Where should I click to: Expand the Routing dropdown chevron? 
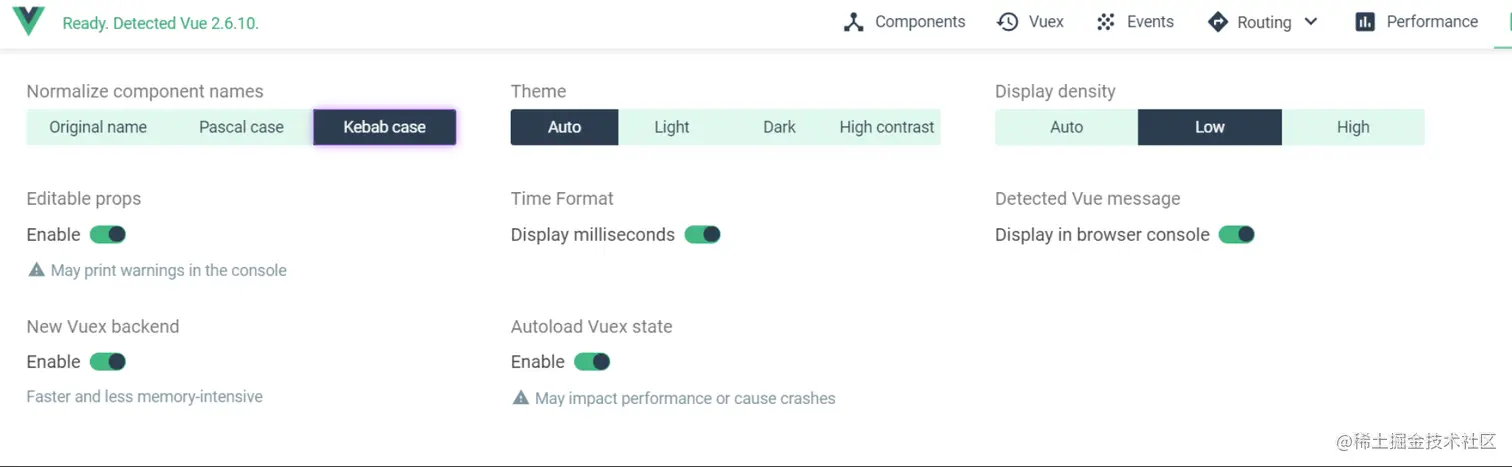pyautogui.click(x=1311, y=22)
